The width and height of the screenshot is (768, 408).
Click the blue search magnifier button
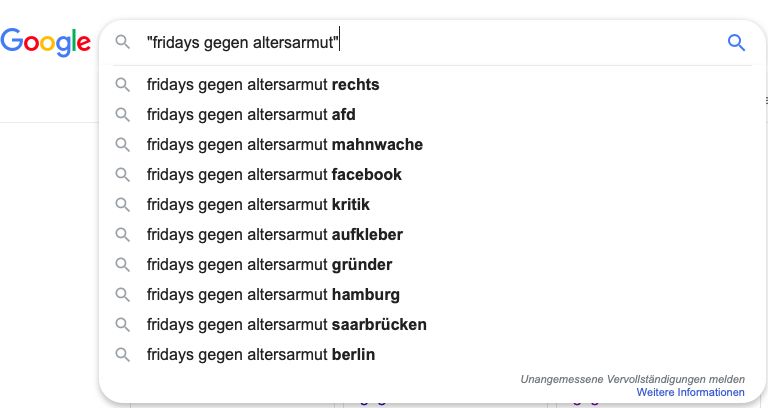pyautogui.click(x=736, y=42)
